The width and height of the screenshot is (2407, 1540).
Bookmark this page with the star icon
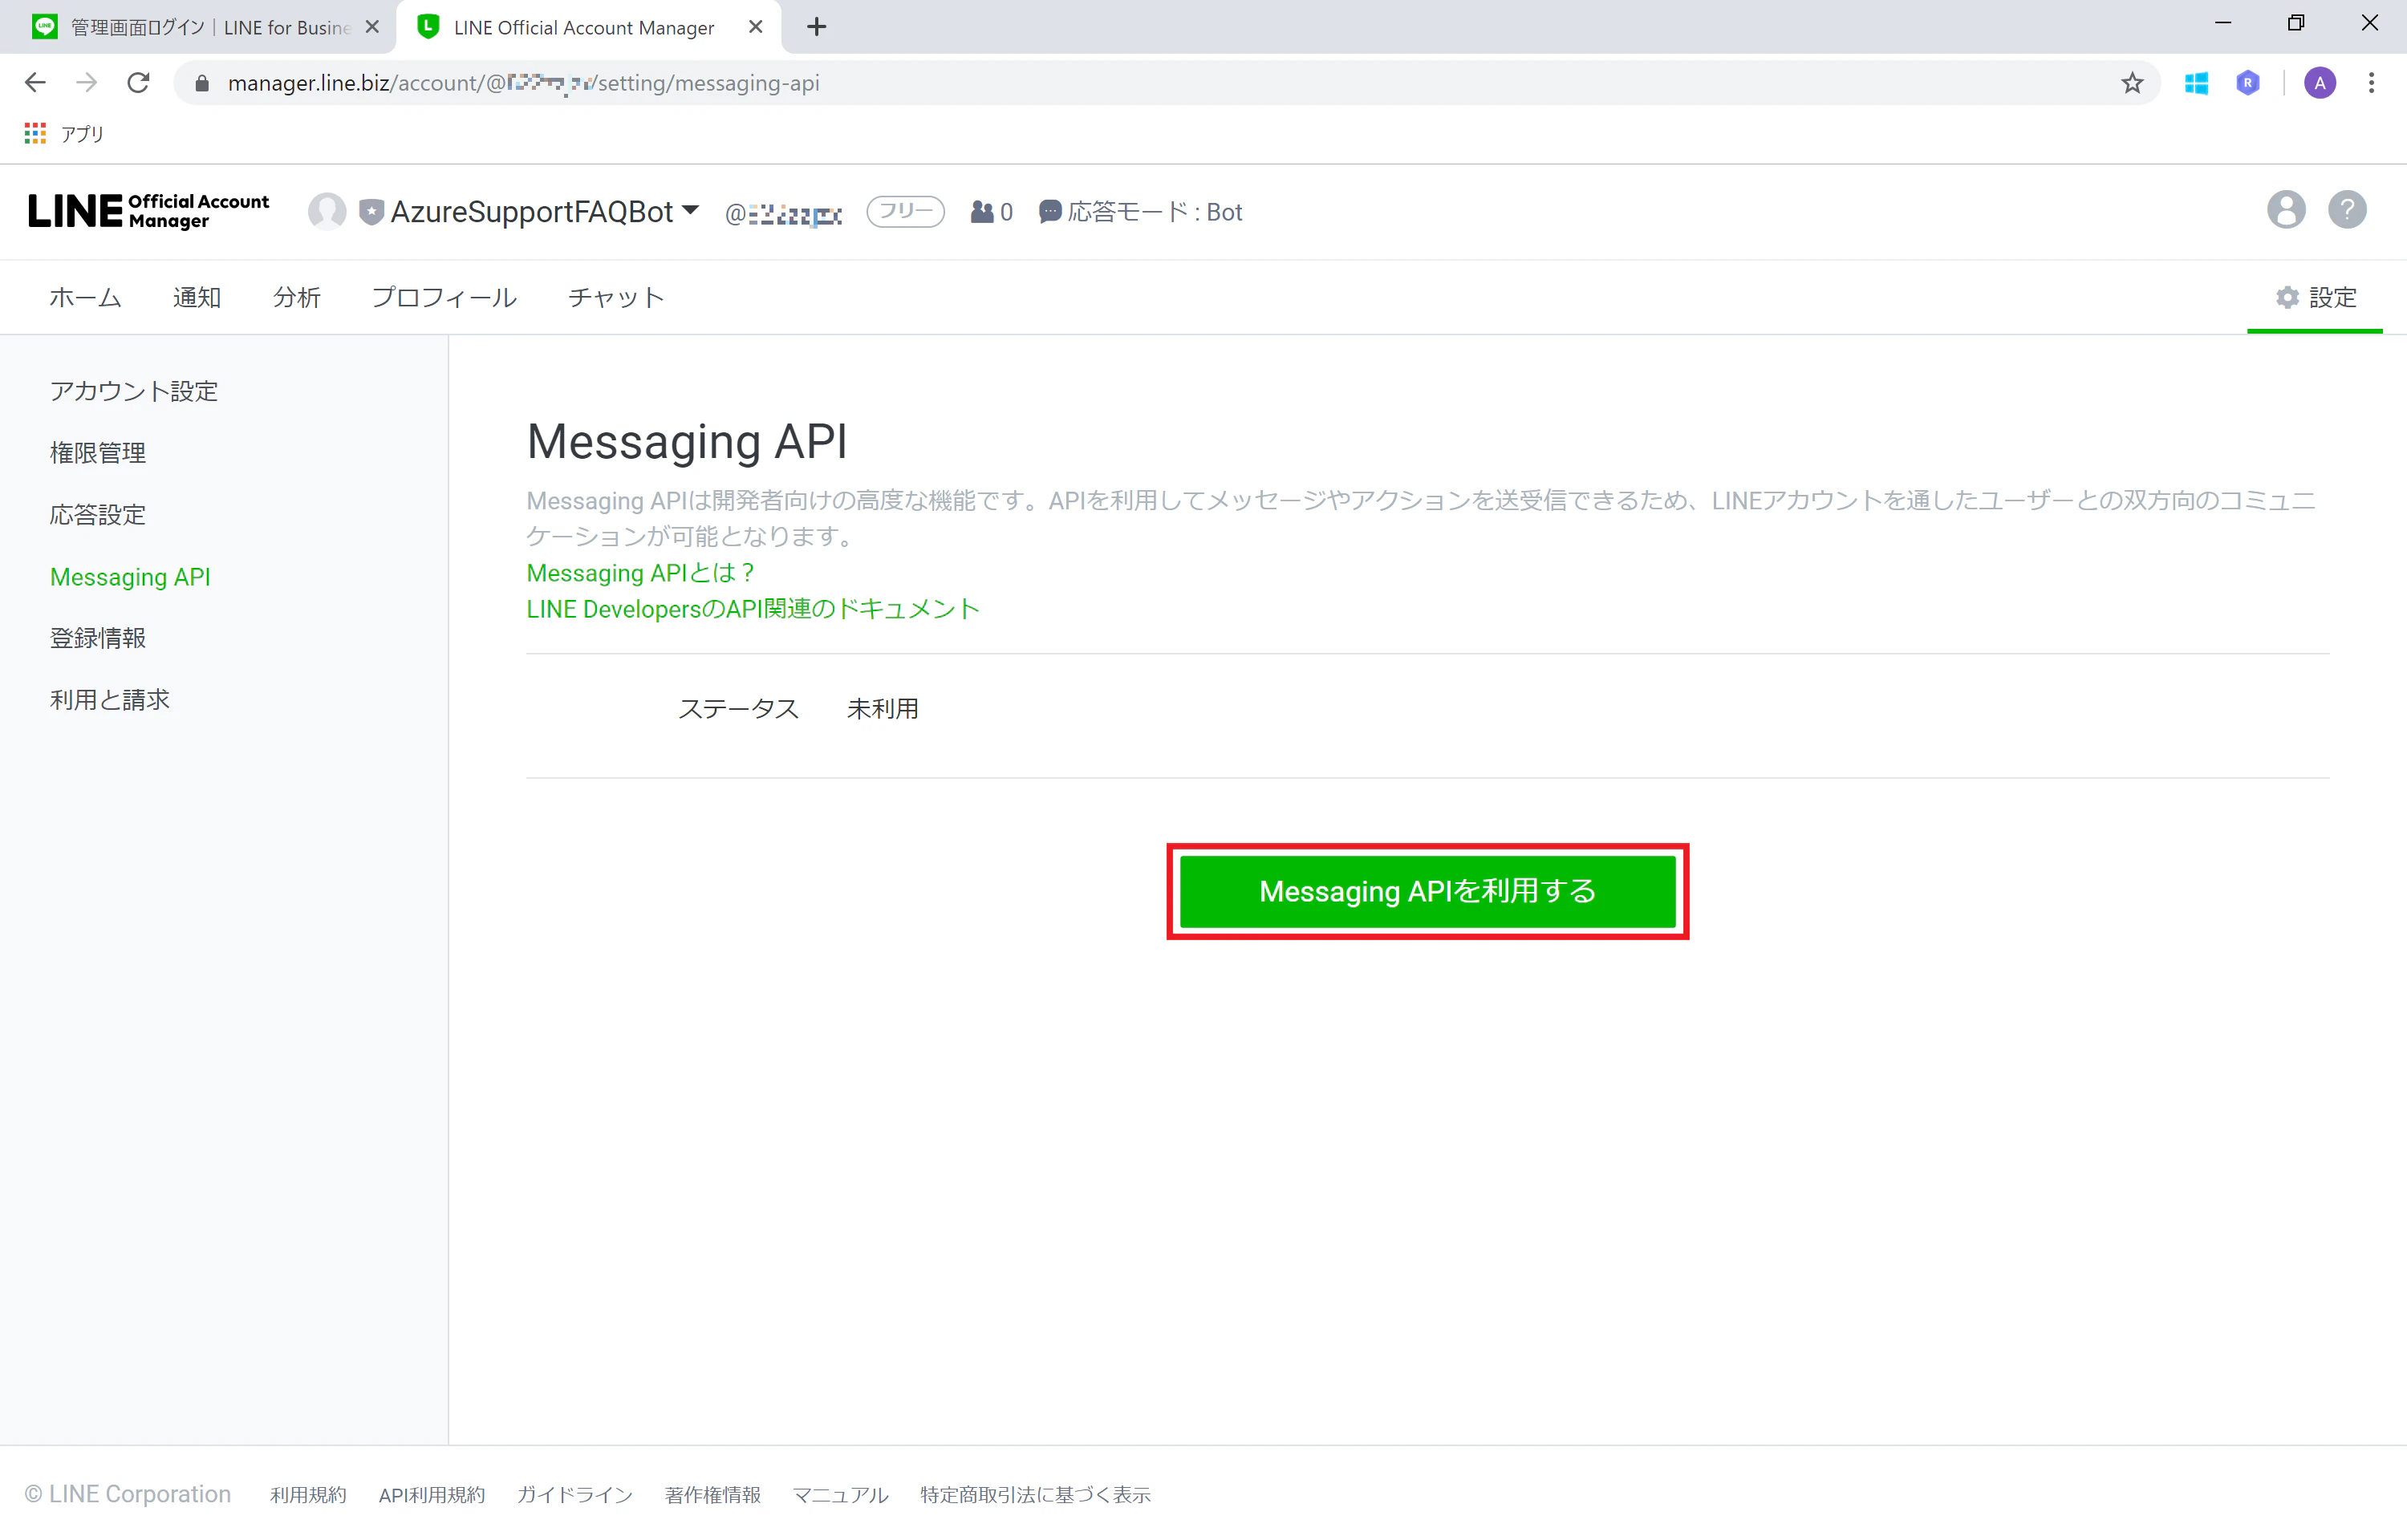tap(2132, 83)
